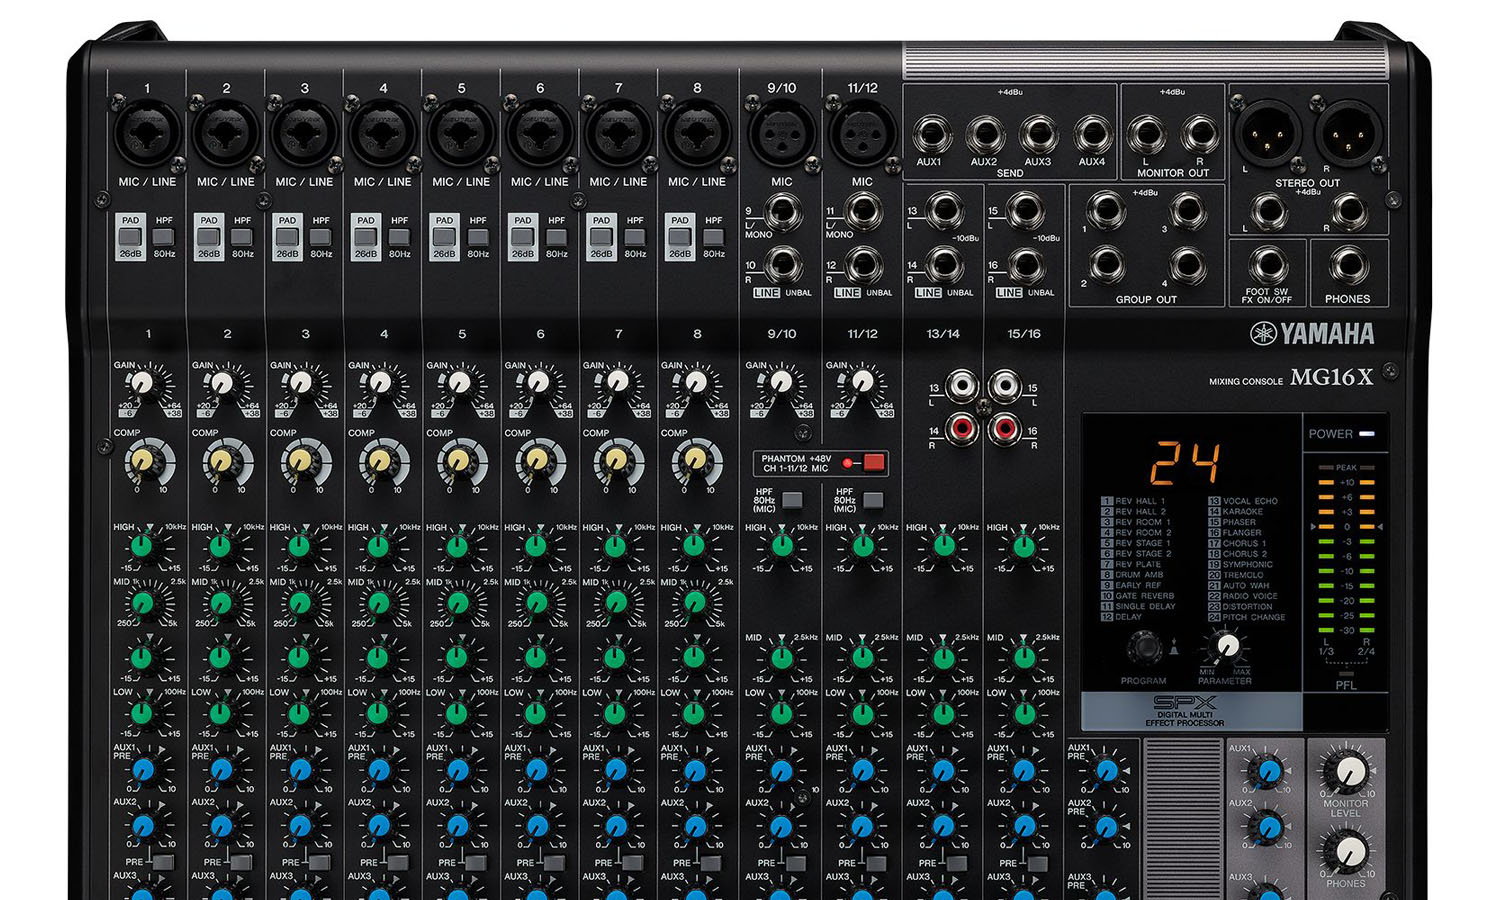The width and height of the screenshot is (1500, 900).
Task: Click the GROUP OUT 1 jack
Action: 1106,211
